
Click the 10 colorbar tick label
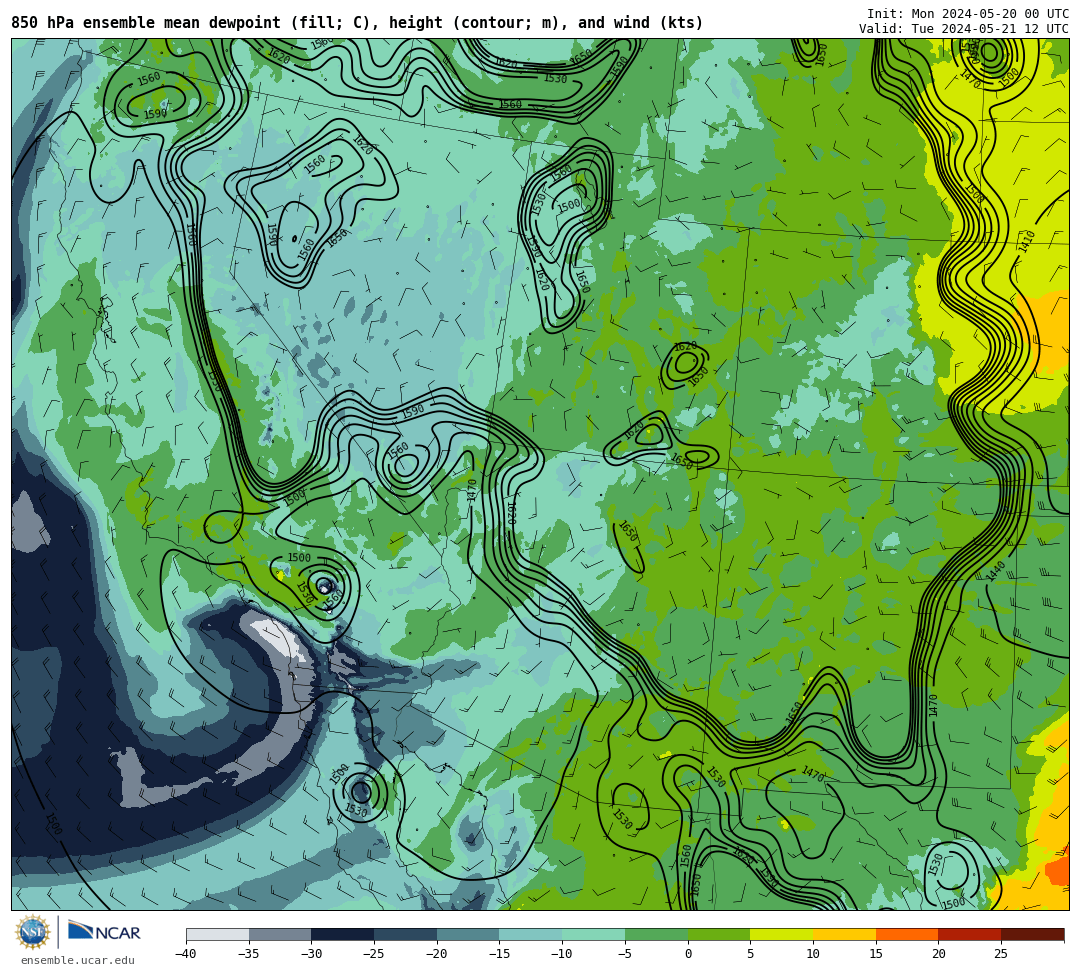(x=813, y=954)
